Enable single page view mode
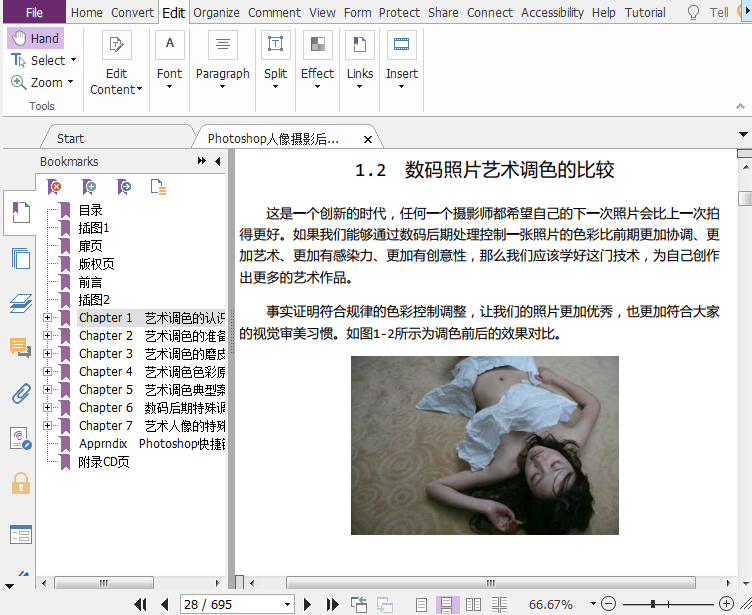The image size is (752, 615). [422, 604]
